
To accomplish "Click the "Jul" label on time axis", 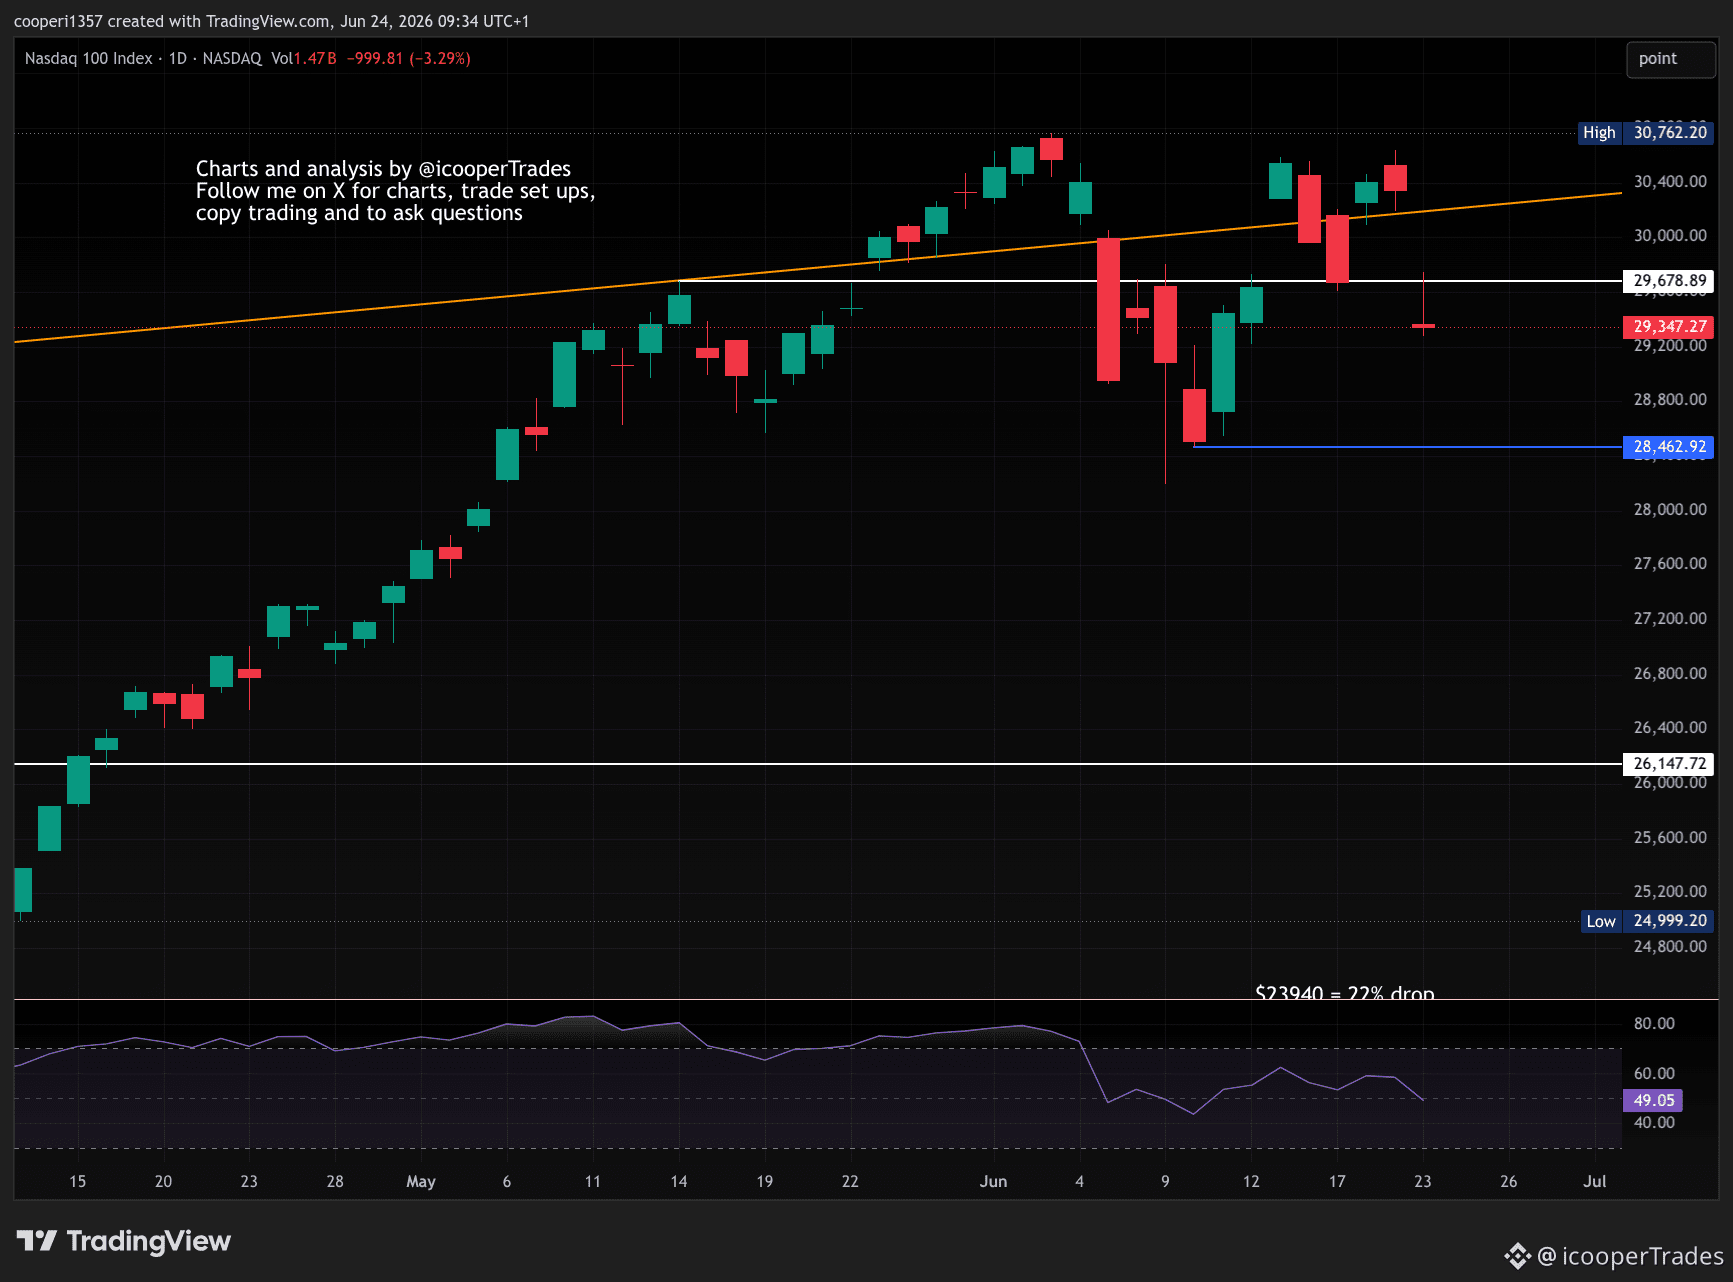I will (x=1595, y=1182).
